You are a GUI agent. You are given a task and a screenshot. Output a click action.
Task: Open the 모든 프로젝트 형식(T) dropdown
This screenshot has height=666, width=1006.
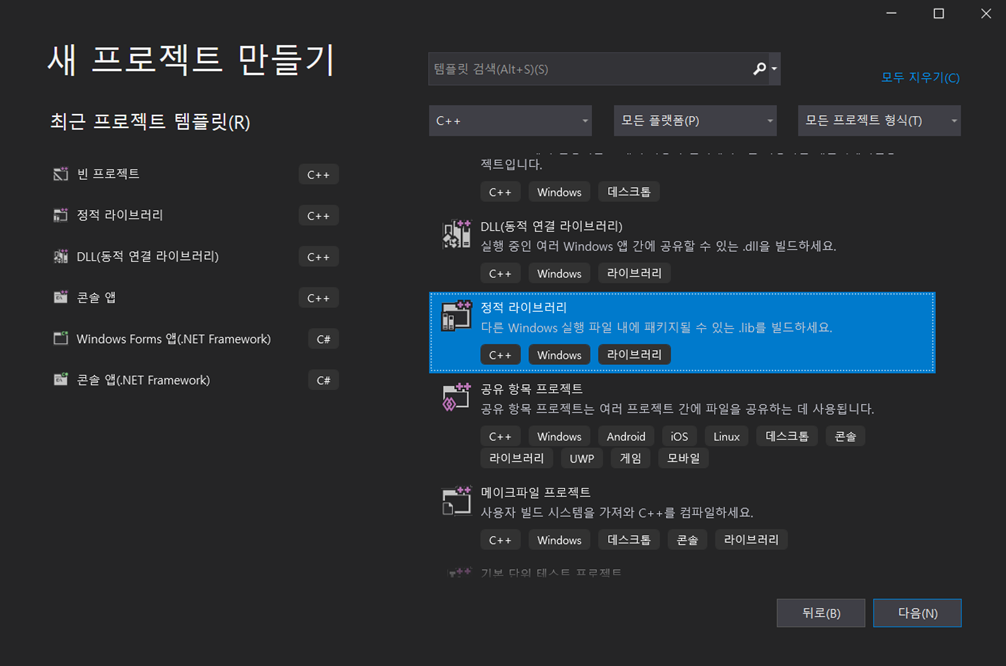(879, 121)
